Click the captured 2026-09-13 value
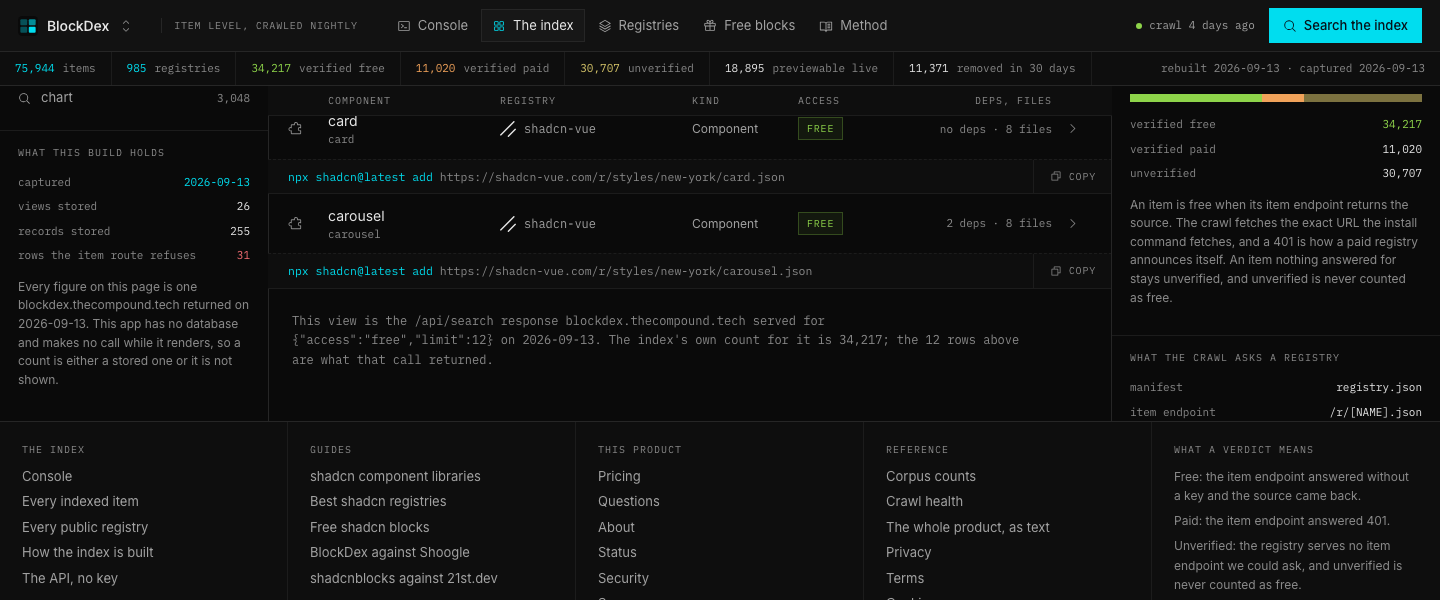This screenshot has height=600, width=1440. pyautogui.click(x=217, y=183)
